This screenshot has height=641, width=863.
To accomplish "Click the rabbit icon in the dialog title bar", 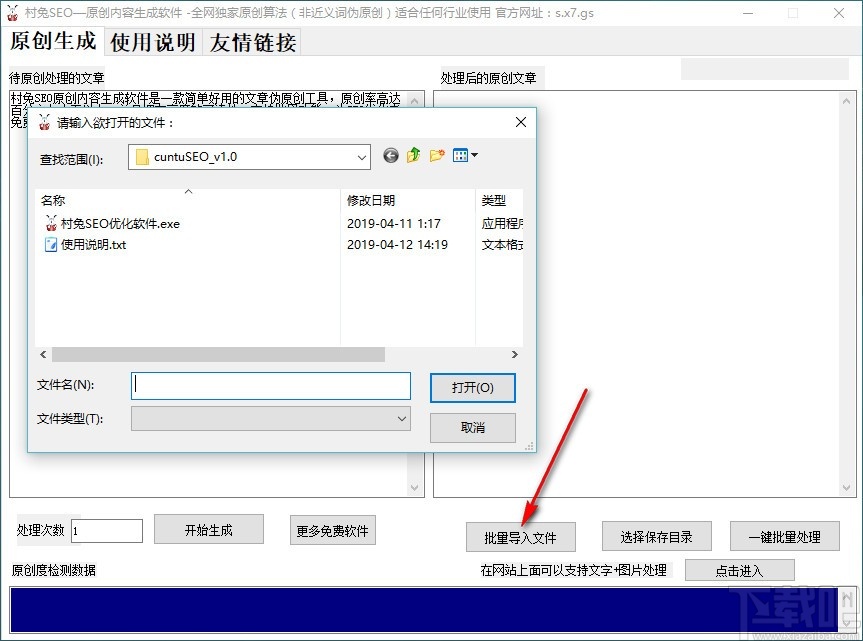I will coord(44,121).
